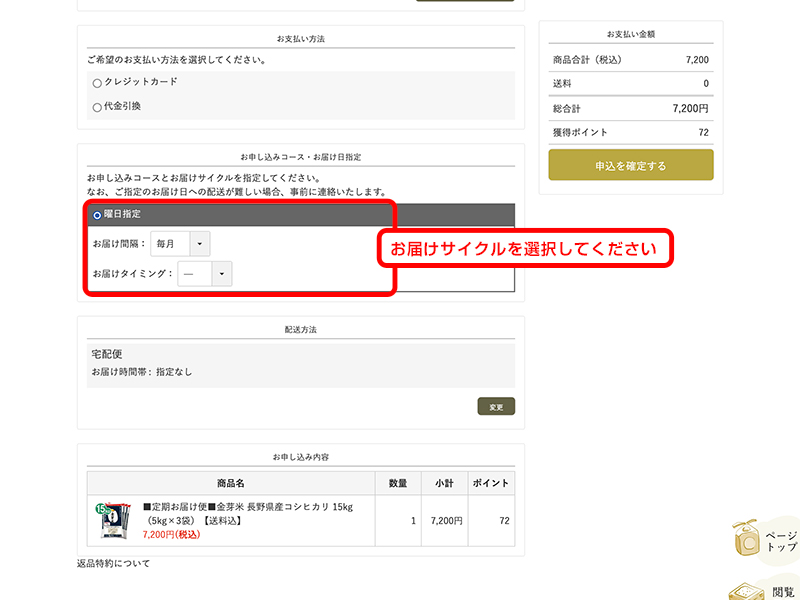Click the 総合計 7,200円 total row
Screen dimensions: 800x600
(630, 108)
